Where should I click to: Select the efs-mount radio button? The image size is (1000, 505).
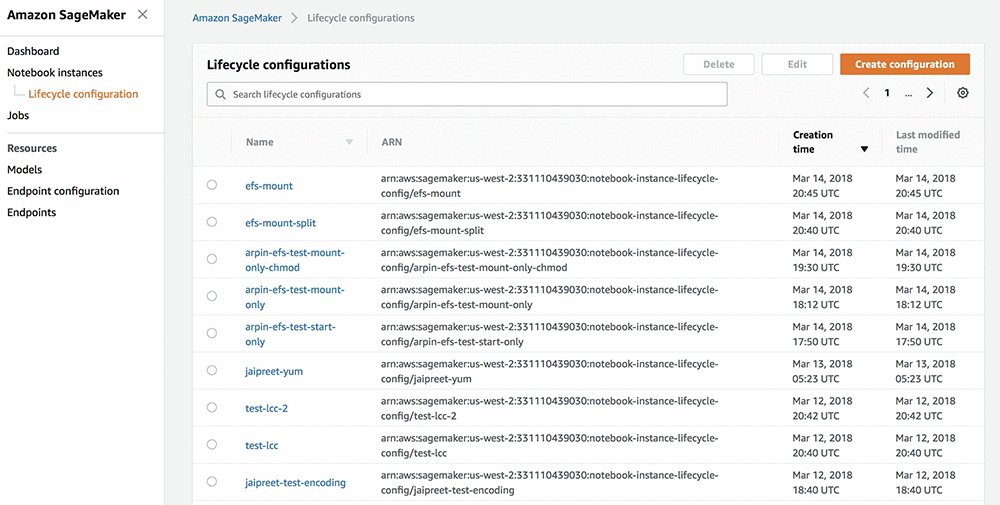click(212, 185)
